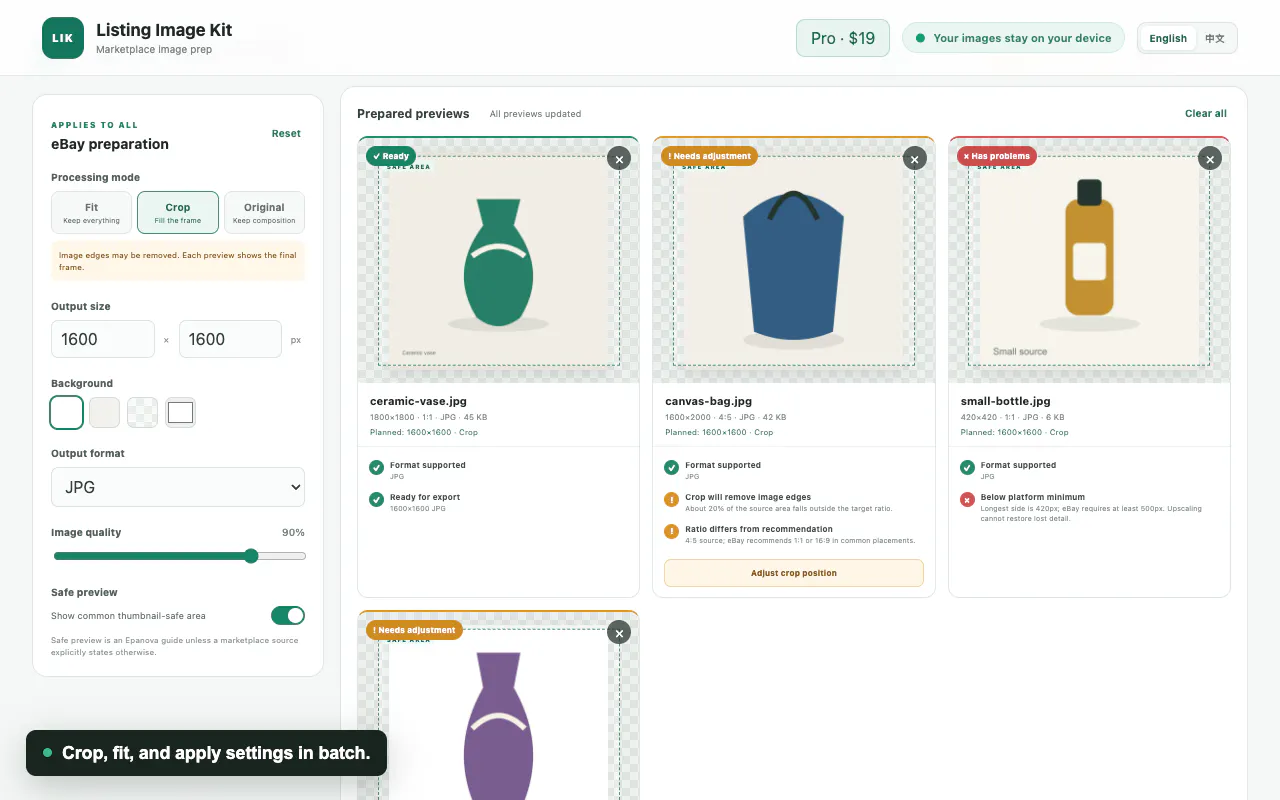Select the Crop processing mode
Viewport: 1280px width, 800px height.
click(x=178, y=213)
